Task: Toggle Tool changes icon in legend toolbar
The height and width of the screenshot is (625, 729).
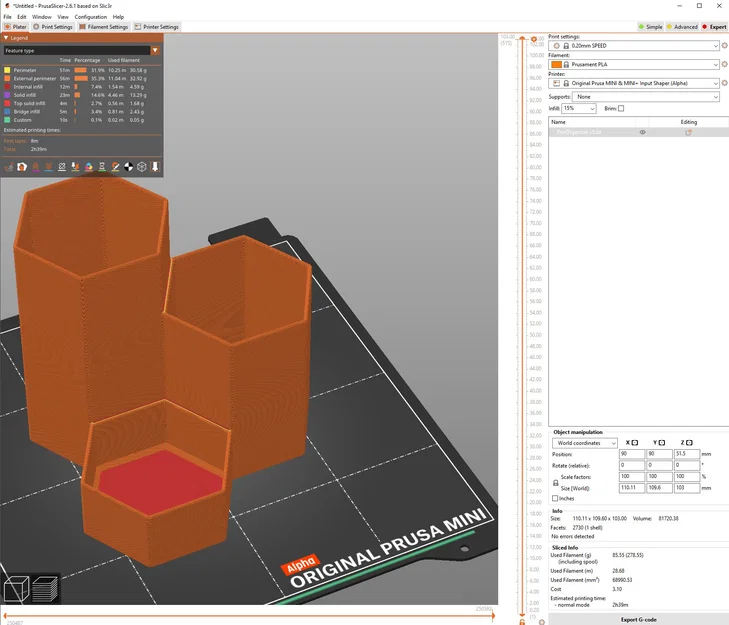Action: [75, 166]
